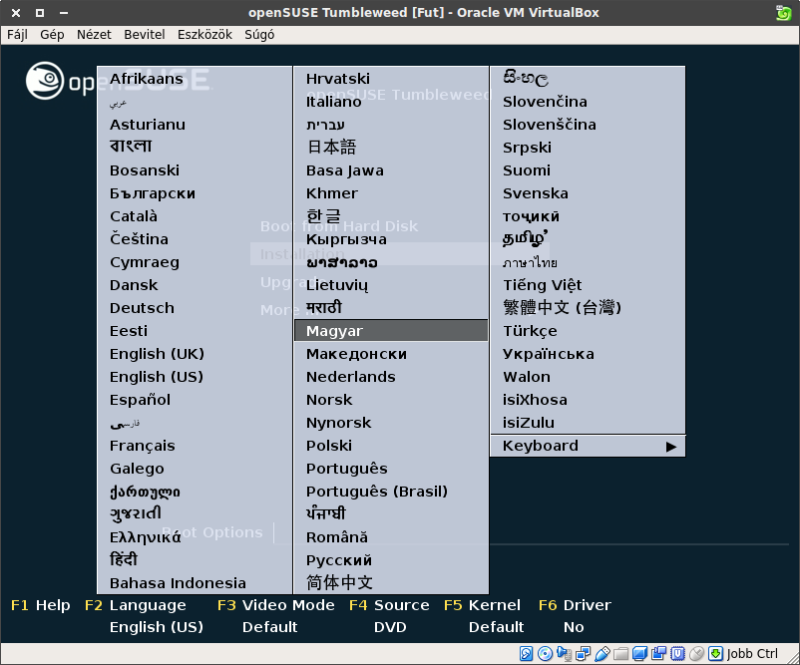Click the green arrow host key icon
The width and height of the screenshot is (800, 665).
tap(715, 653)
